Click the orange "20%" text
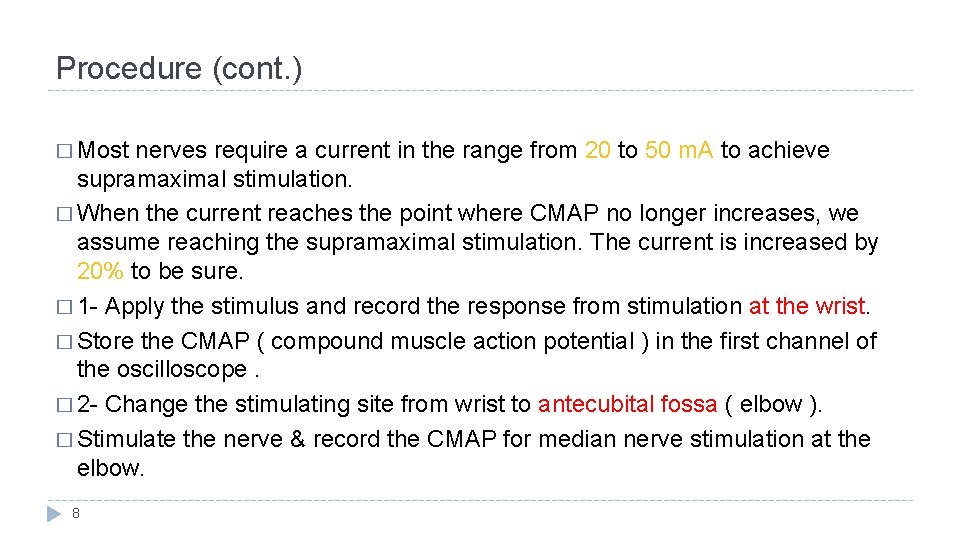960x540 pixels. click(101, 271)
